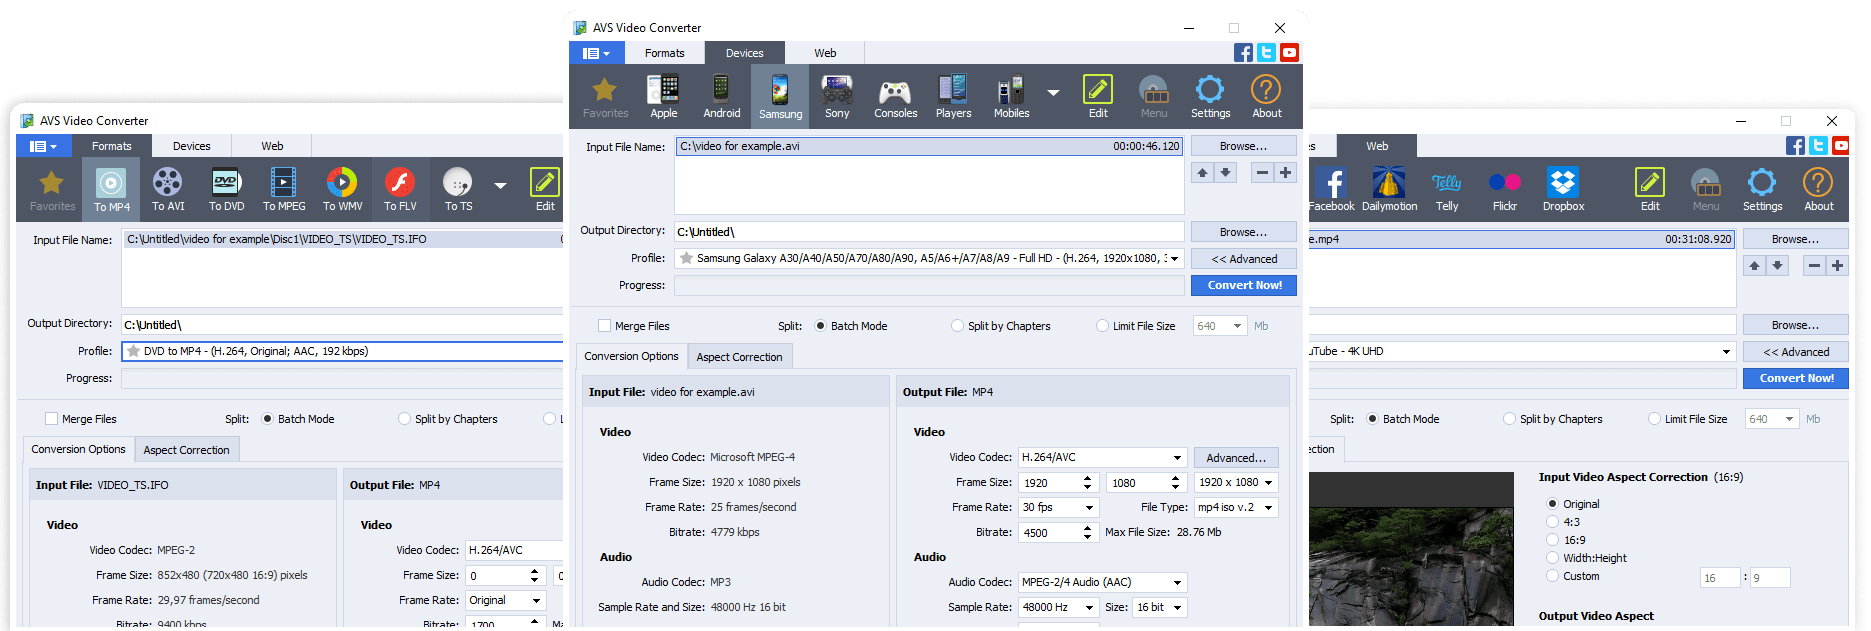Open MPEG-2/4 Audio (AAC) codec dropdown
Image resolution: width=1871 pixels, height=631 pixels.
point(1177,583)
